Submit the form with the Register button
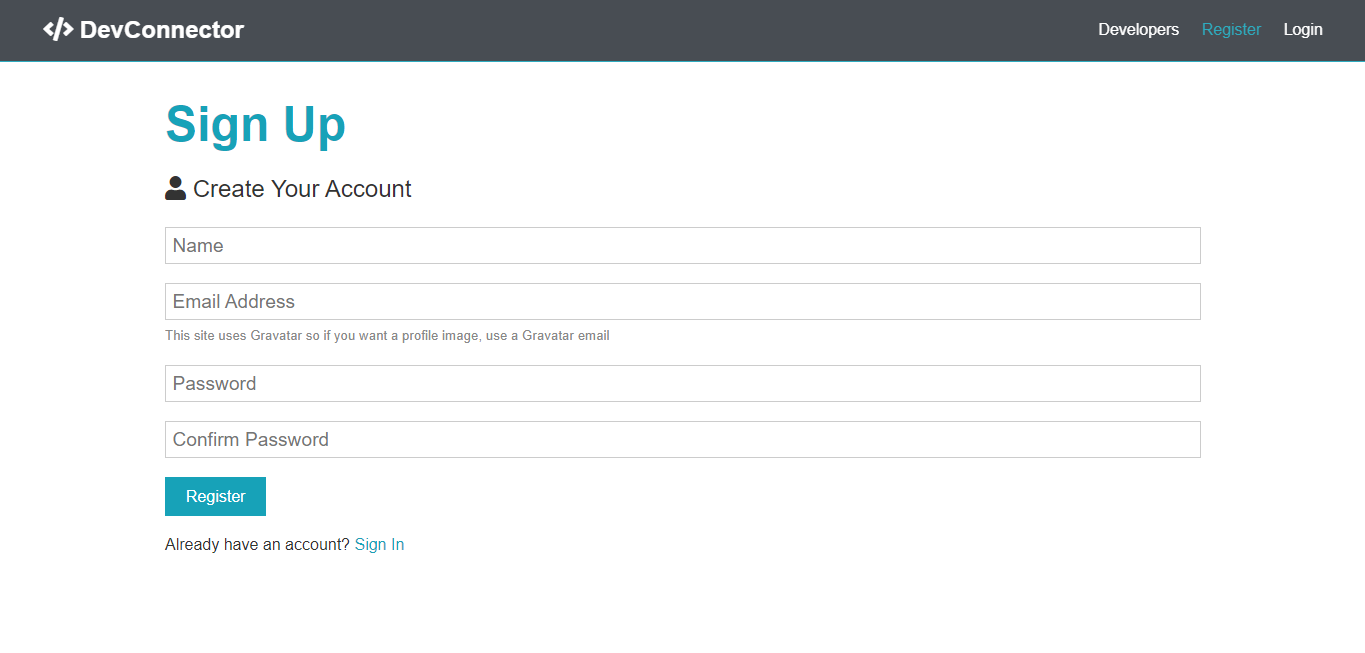Image resolution: width=1365 pixels, height=653 pixels. click(215, 496)
